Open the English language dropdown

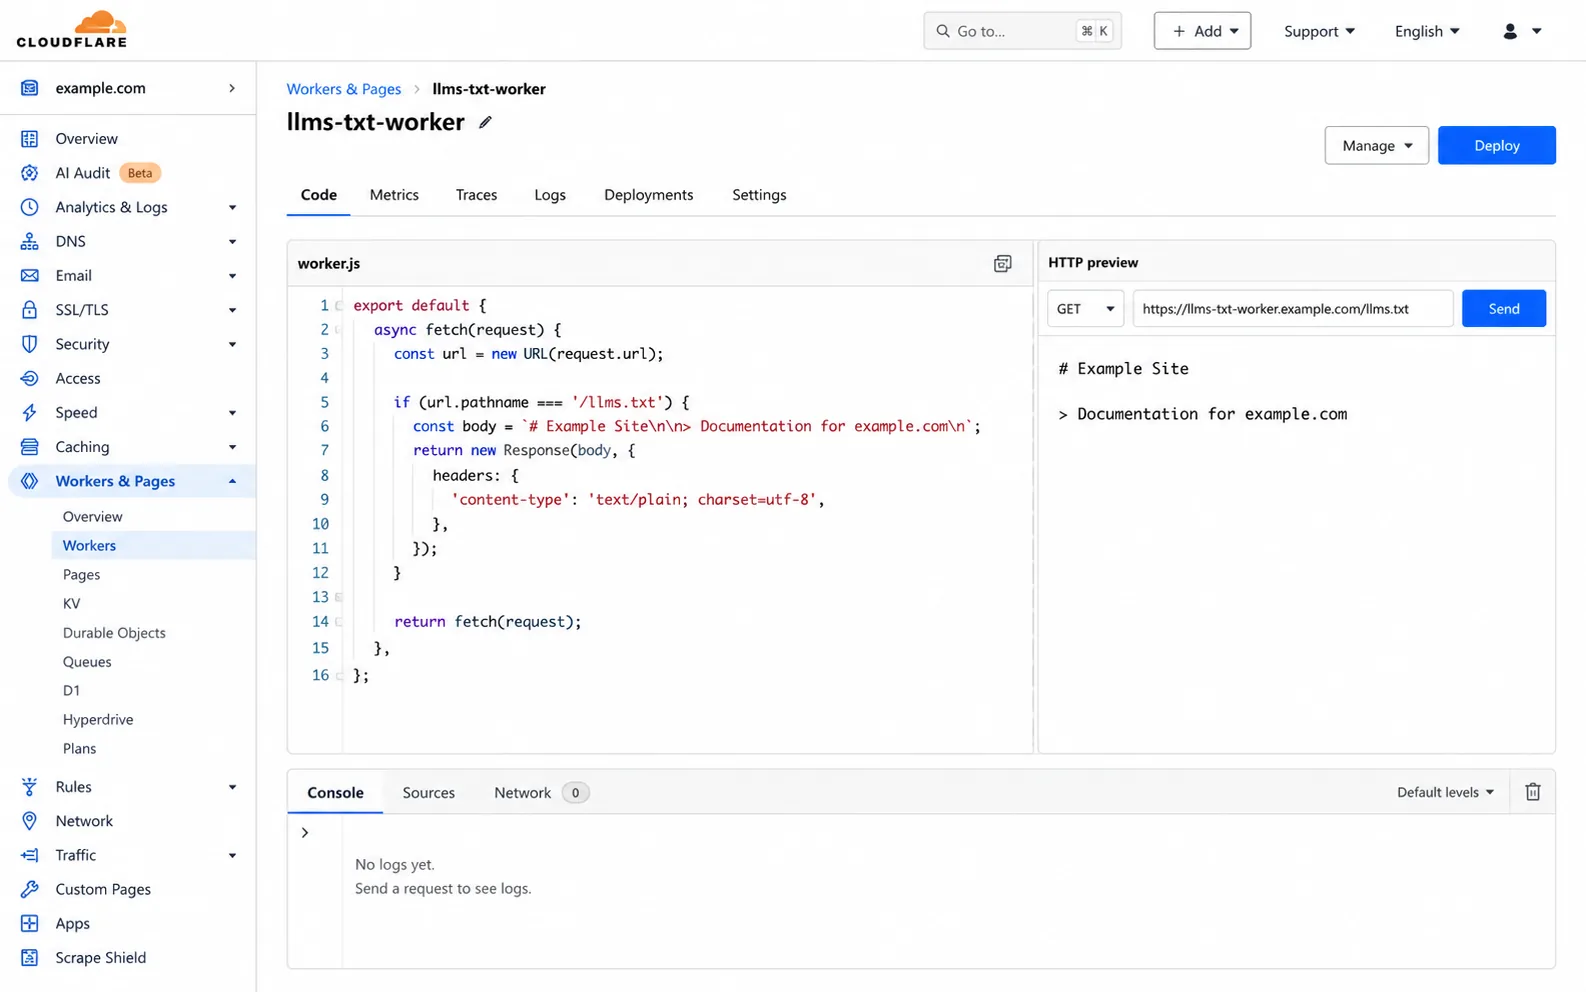click(1427, 31)
